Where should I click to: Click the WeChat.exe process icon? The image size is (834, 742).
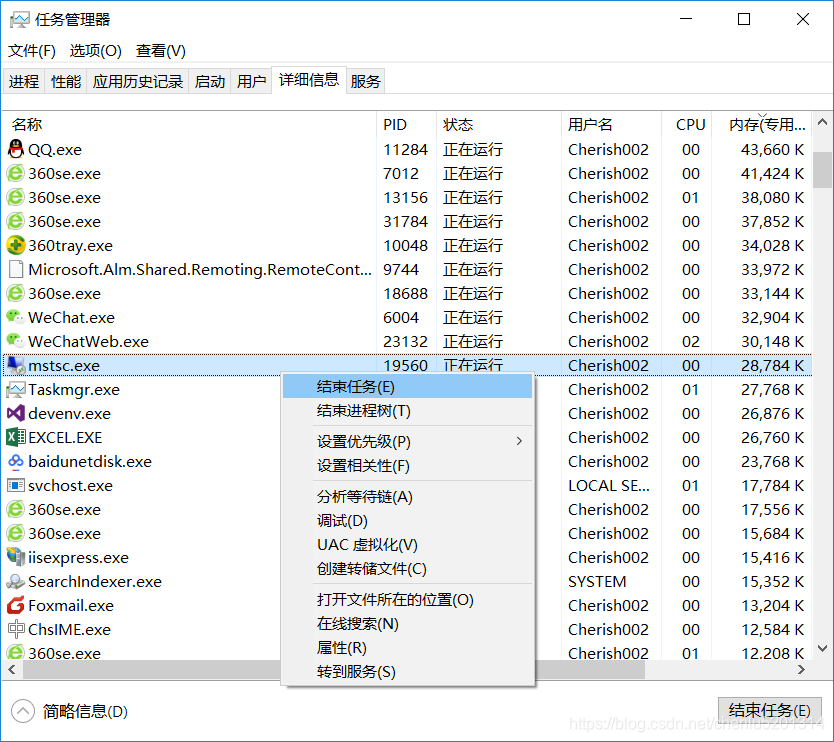(15, 317)
